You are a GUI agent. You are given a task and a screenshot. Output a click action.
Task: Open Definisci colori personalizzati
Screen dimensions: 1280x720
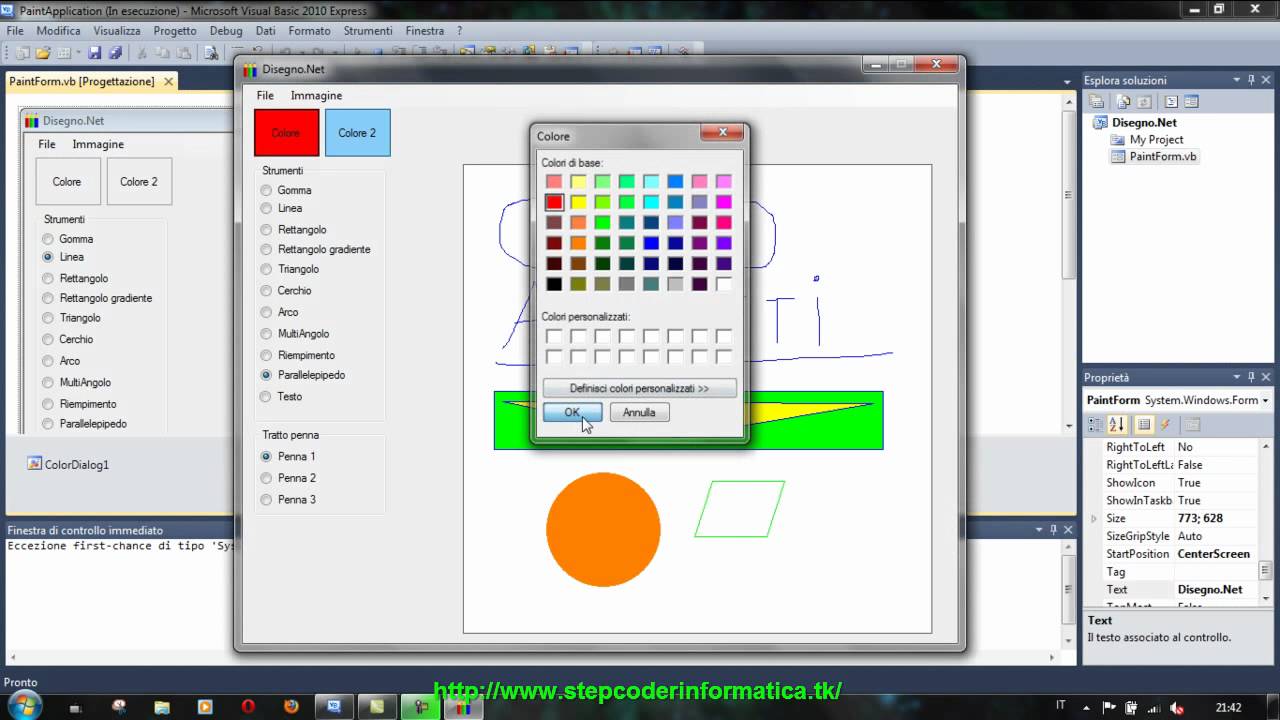[x=639, y=388]
